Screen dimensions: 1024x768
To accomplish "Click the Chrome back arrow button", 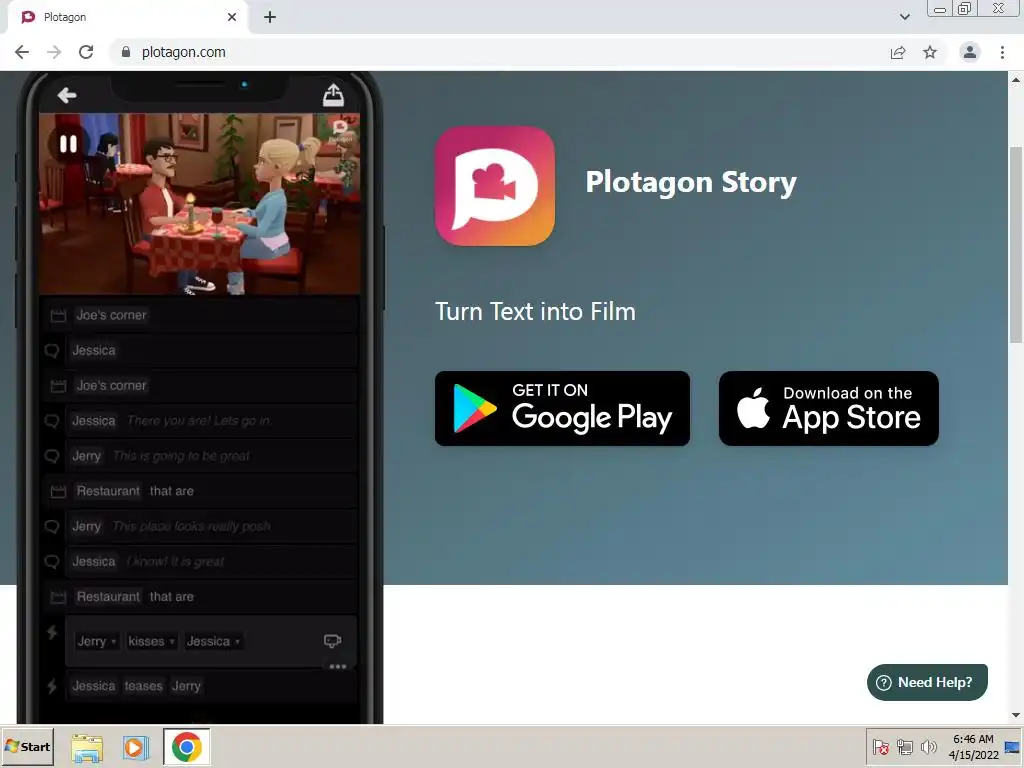I will click(22, 52).
